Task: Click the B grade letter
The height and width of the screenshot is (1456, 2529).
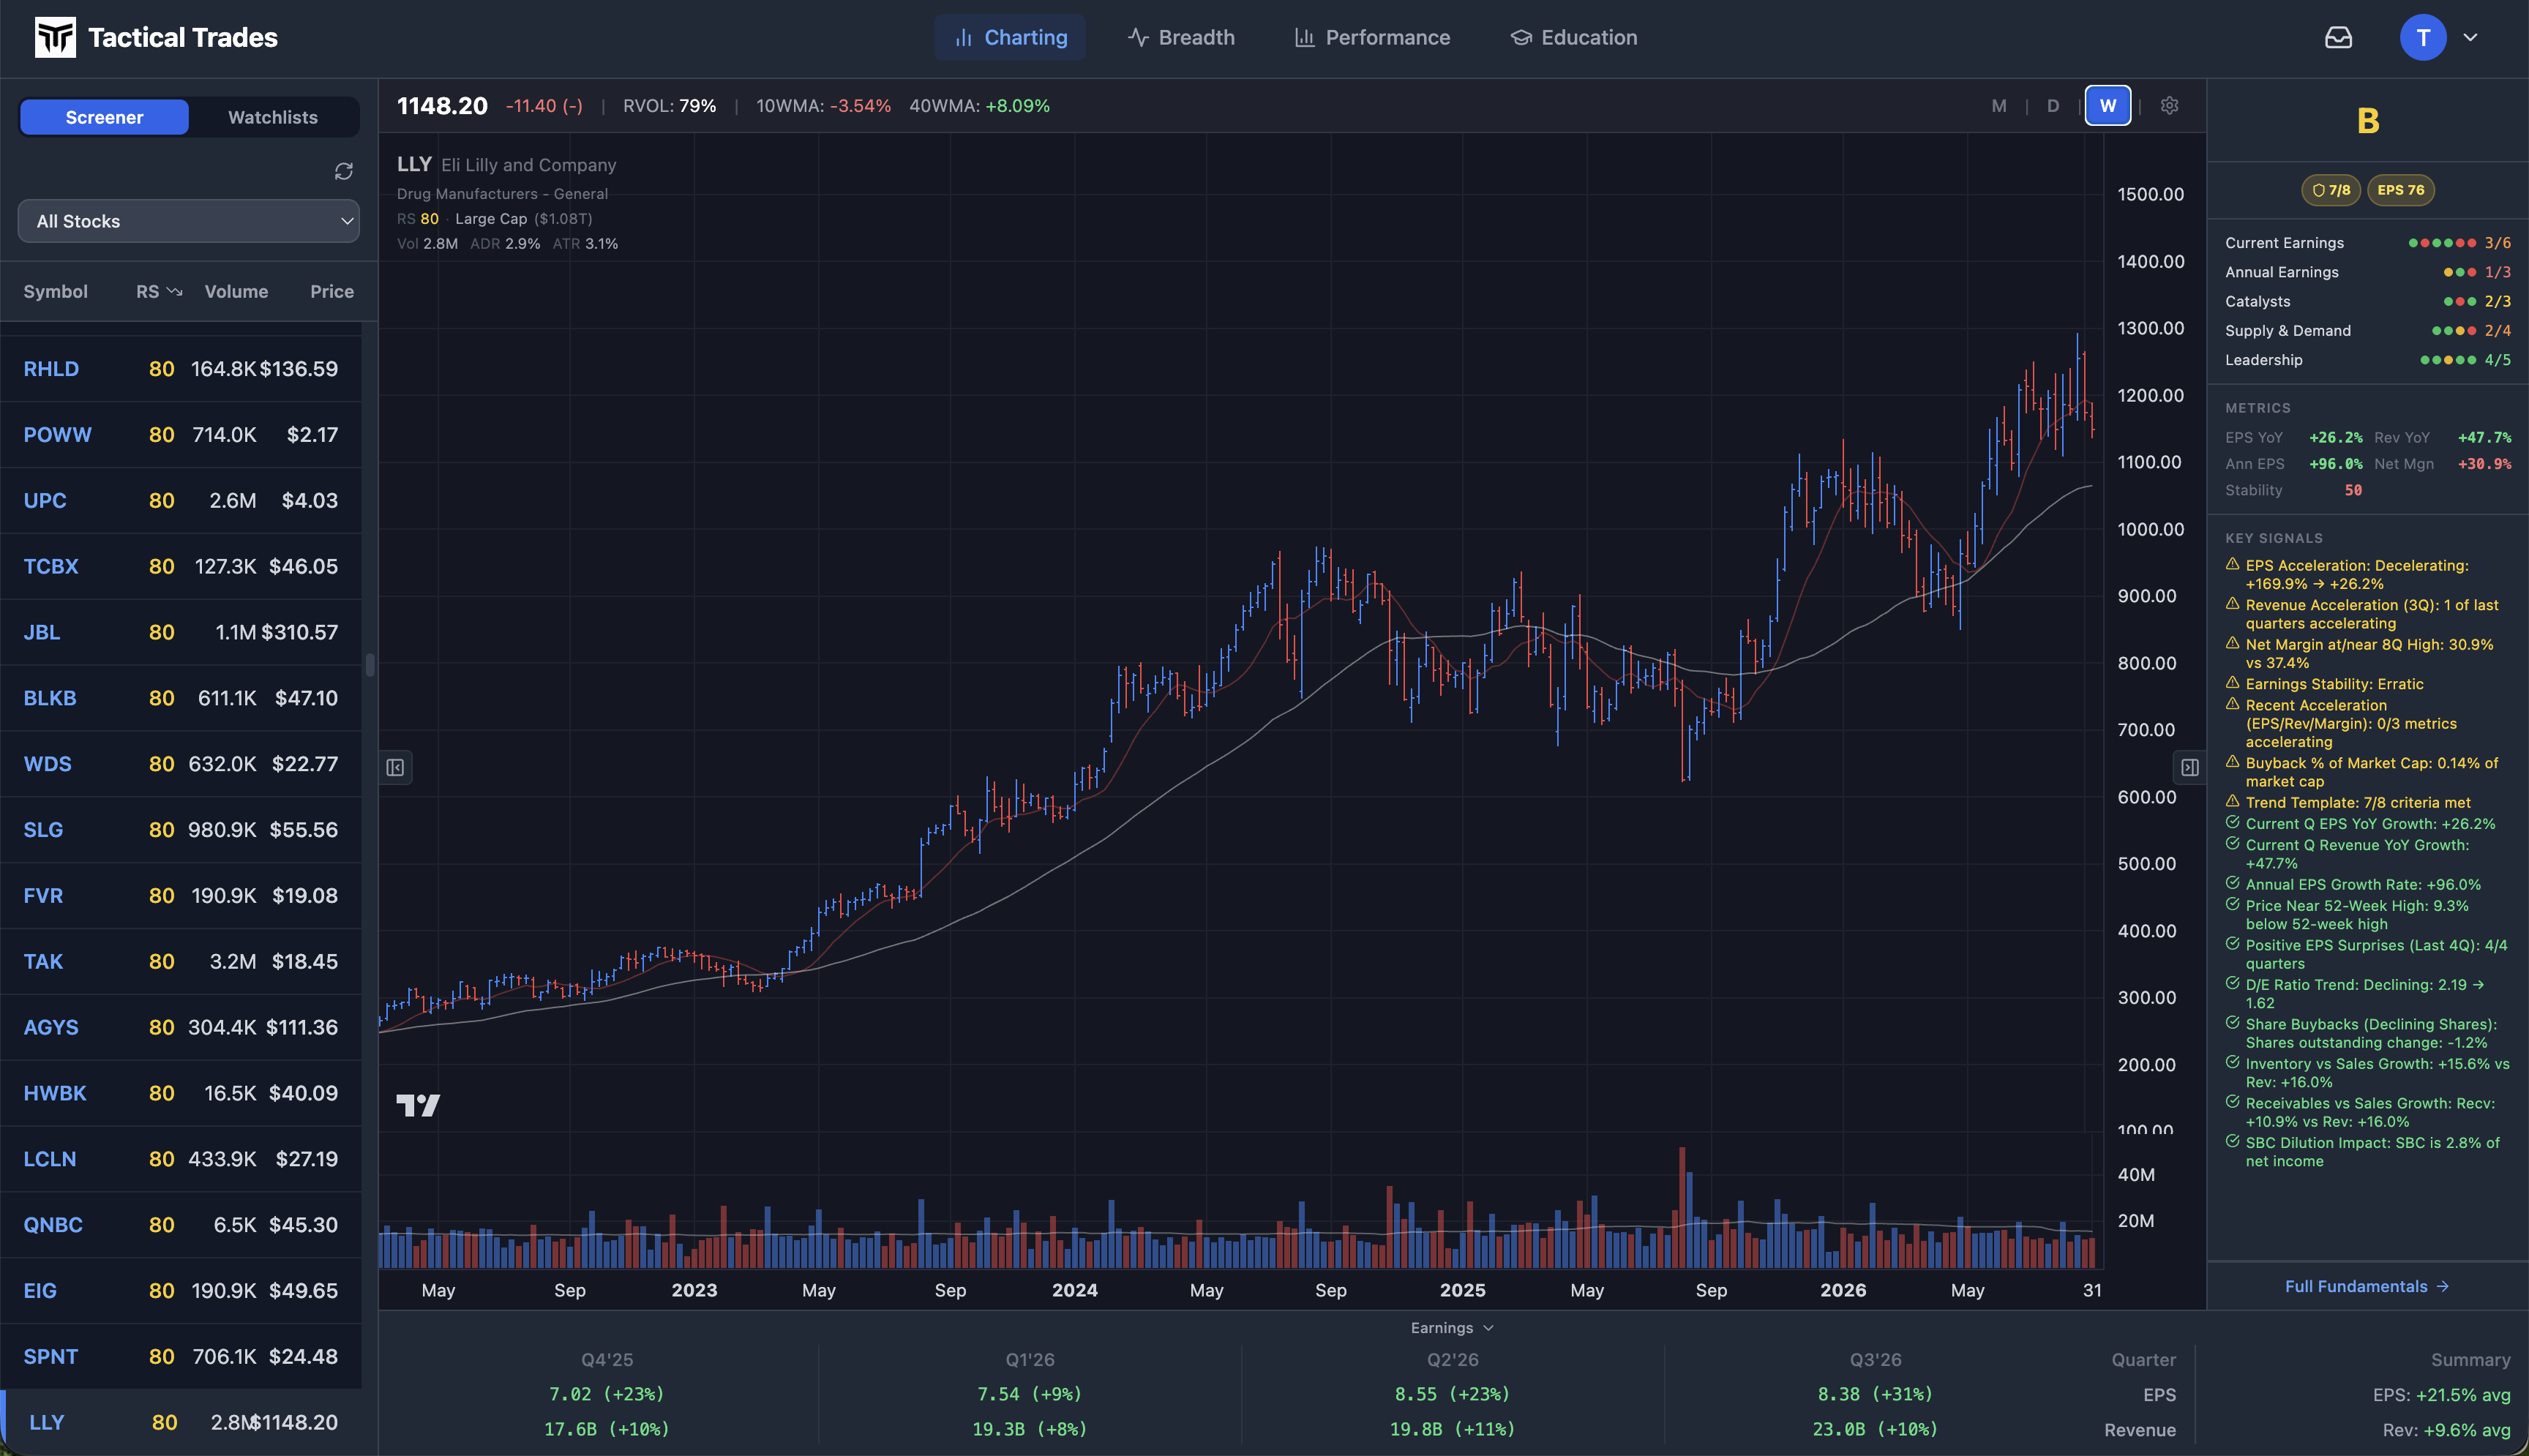Action: (x=2368, y=122)
